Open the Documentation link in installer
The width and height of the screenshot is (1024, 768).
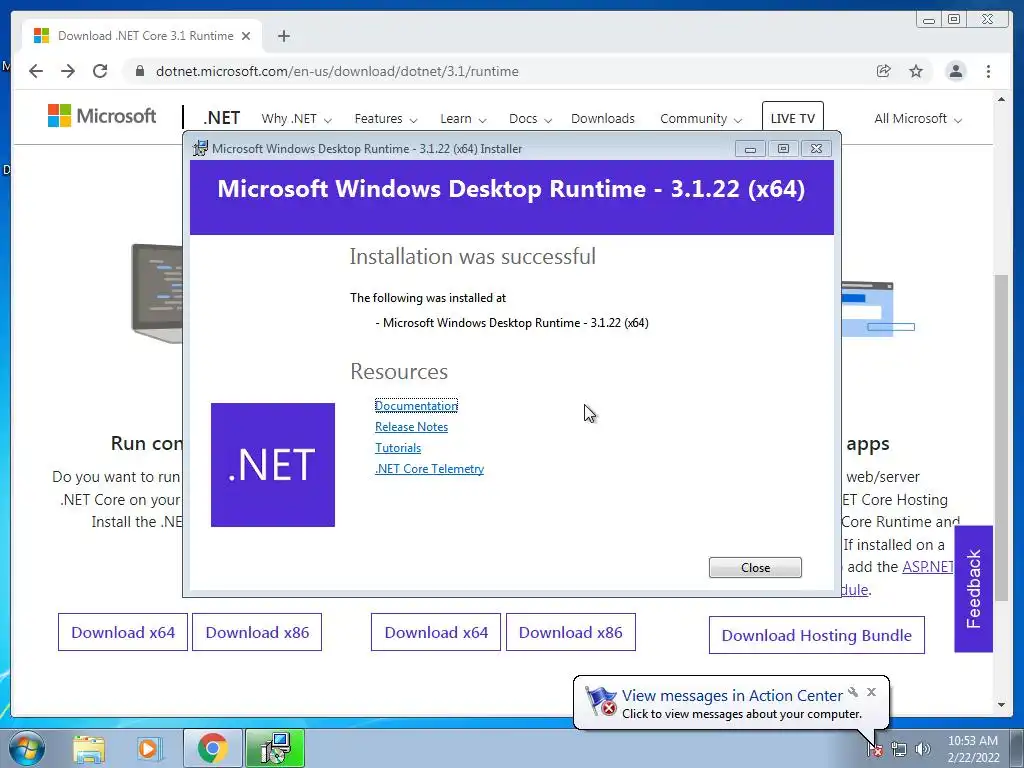tap(416, 406)
